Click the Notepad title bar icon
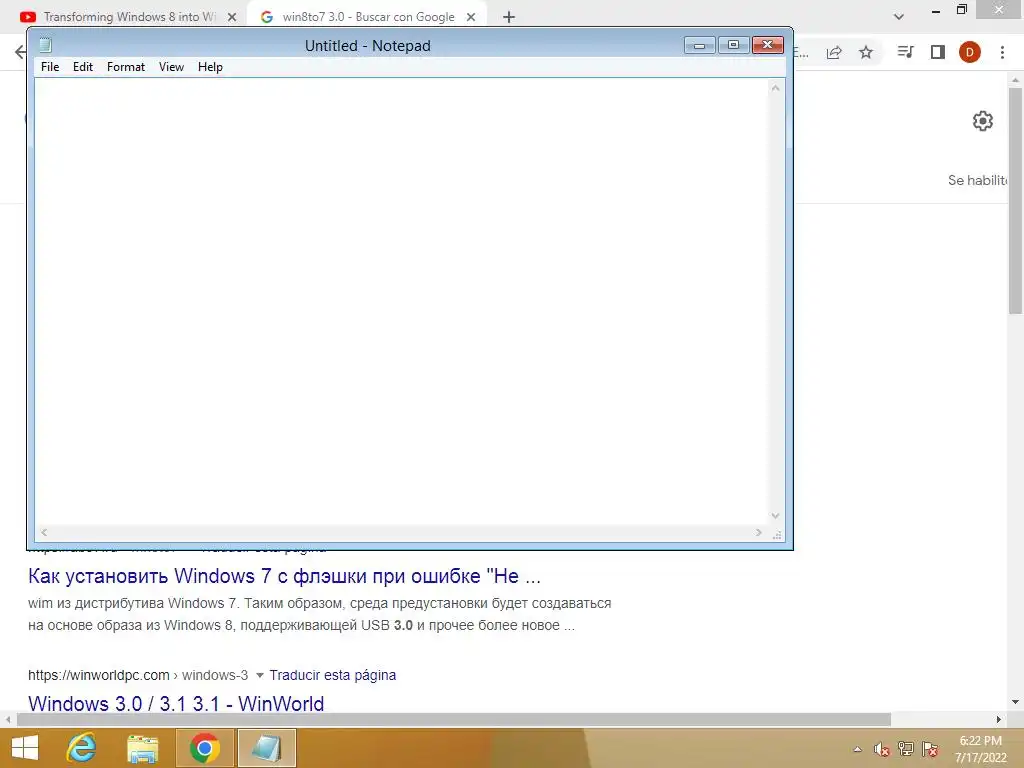Screen dimensions: 1024x768 tap(45, 45)
